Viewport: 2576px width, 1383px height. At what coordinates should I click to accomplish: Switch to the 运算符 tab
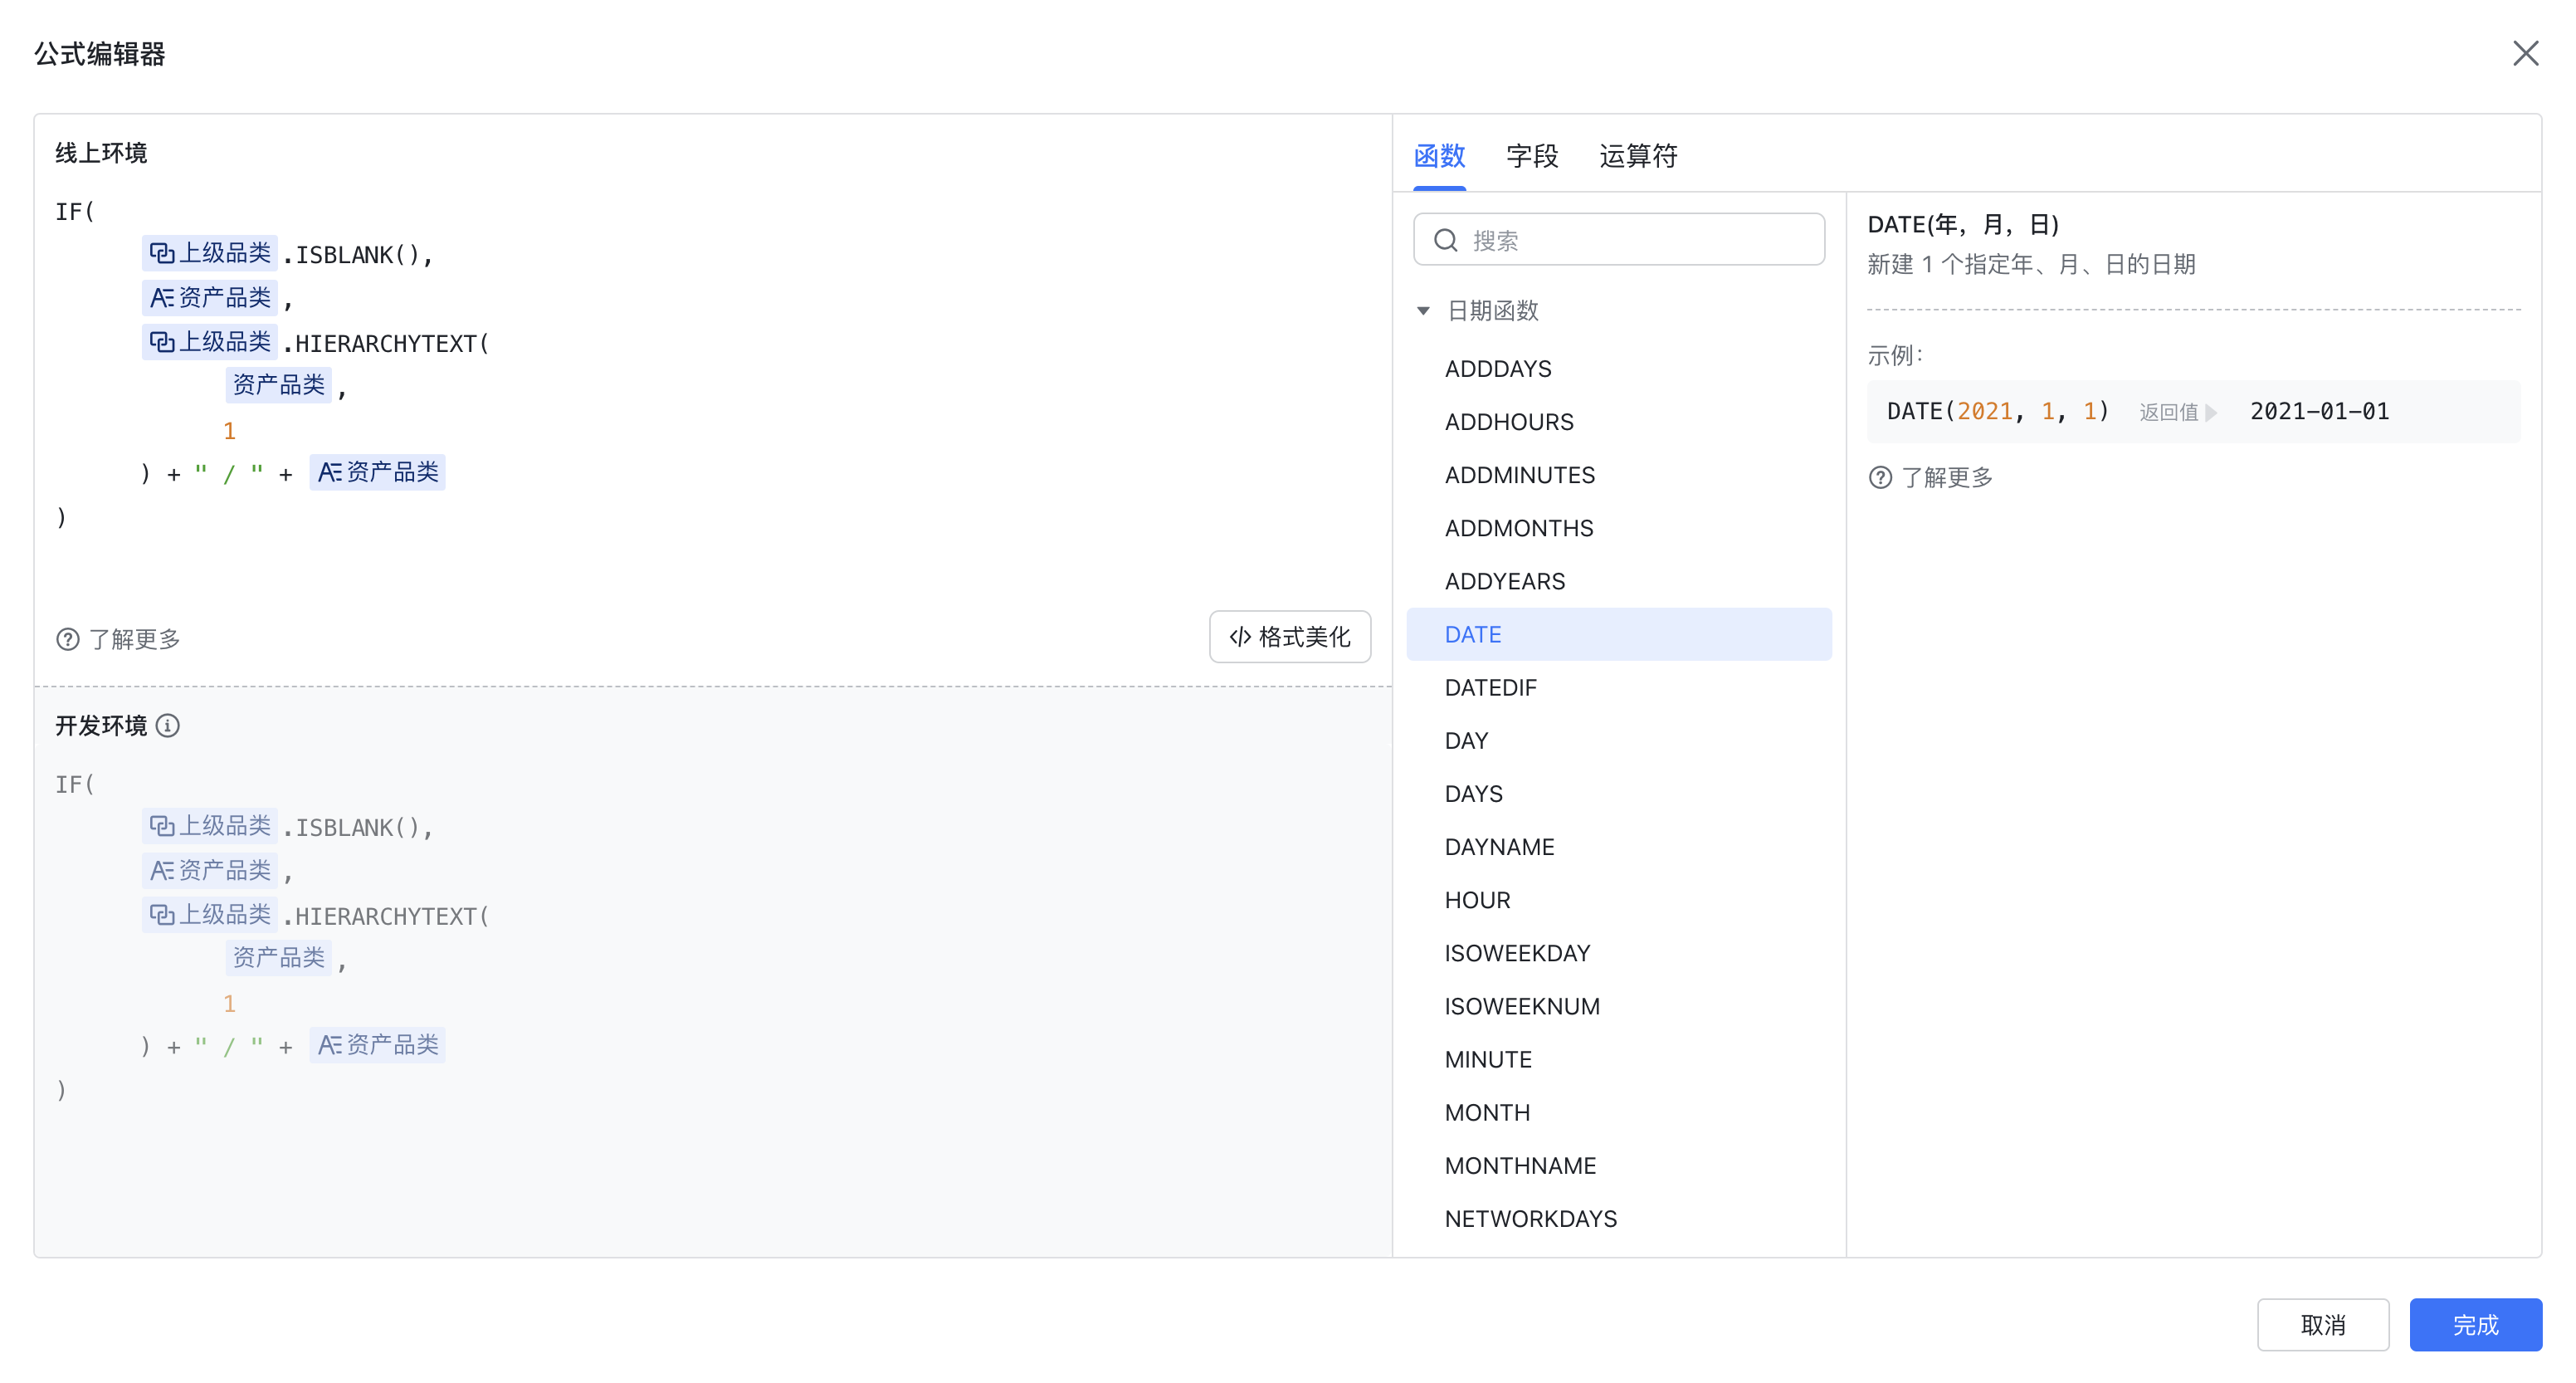1638,156
